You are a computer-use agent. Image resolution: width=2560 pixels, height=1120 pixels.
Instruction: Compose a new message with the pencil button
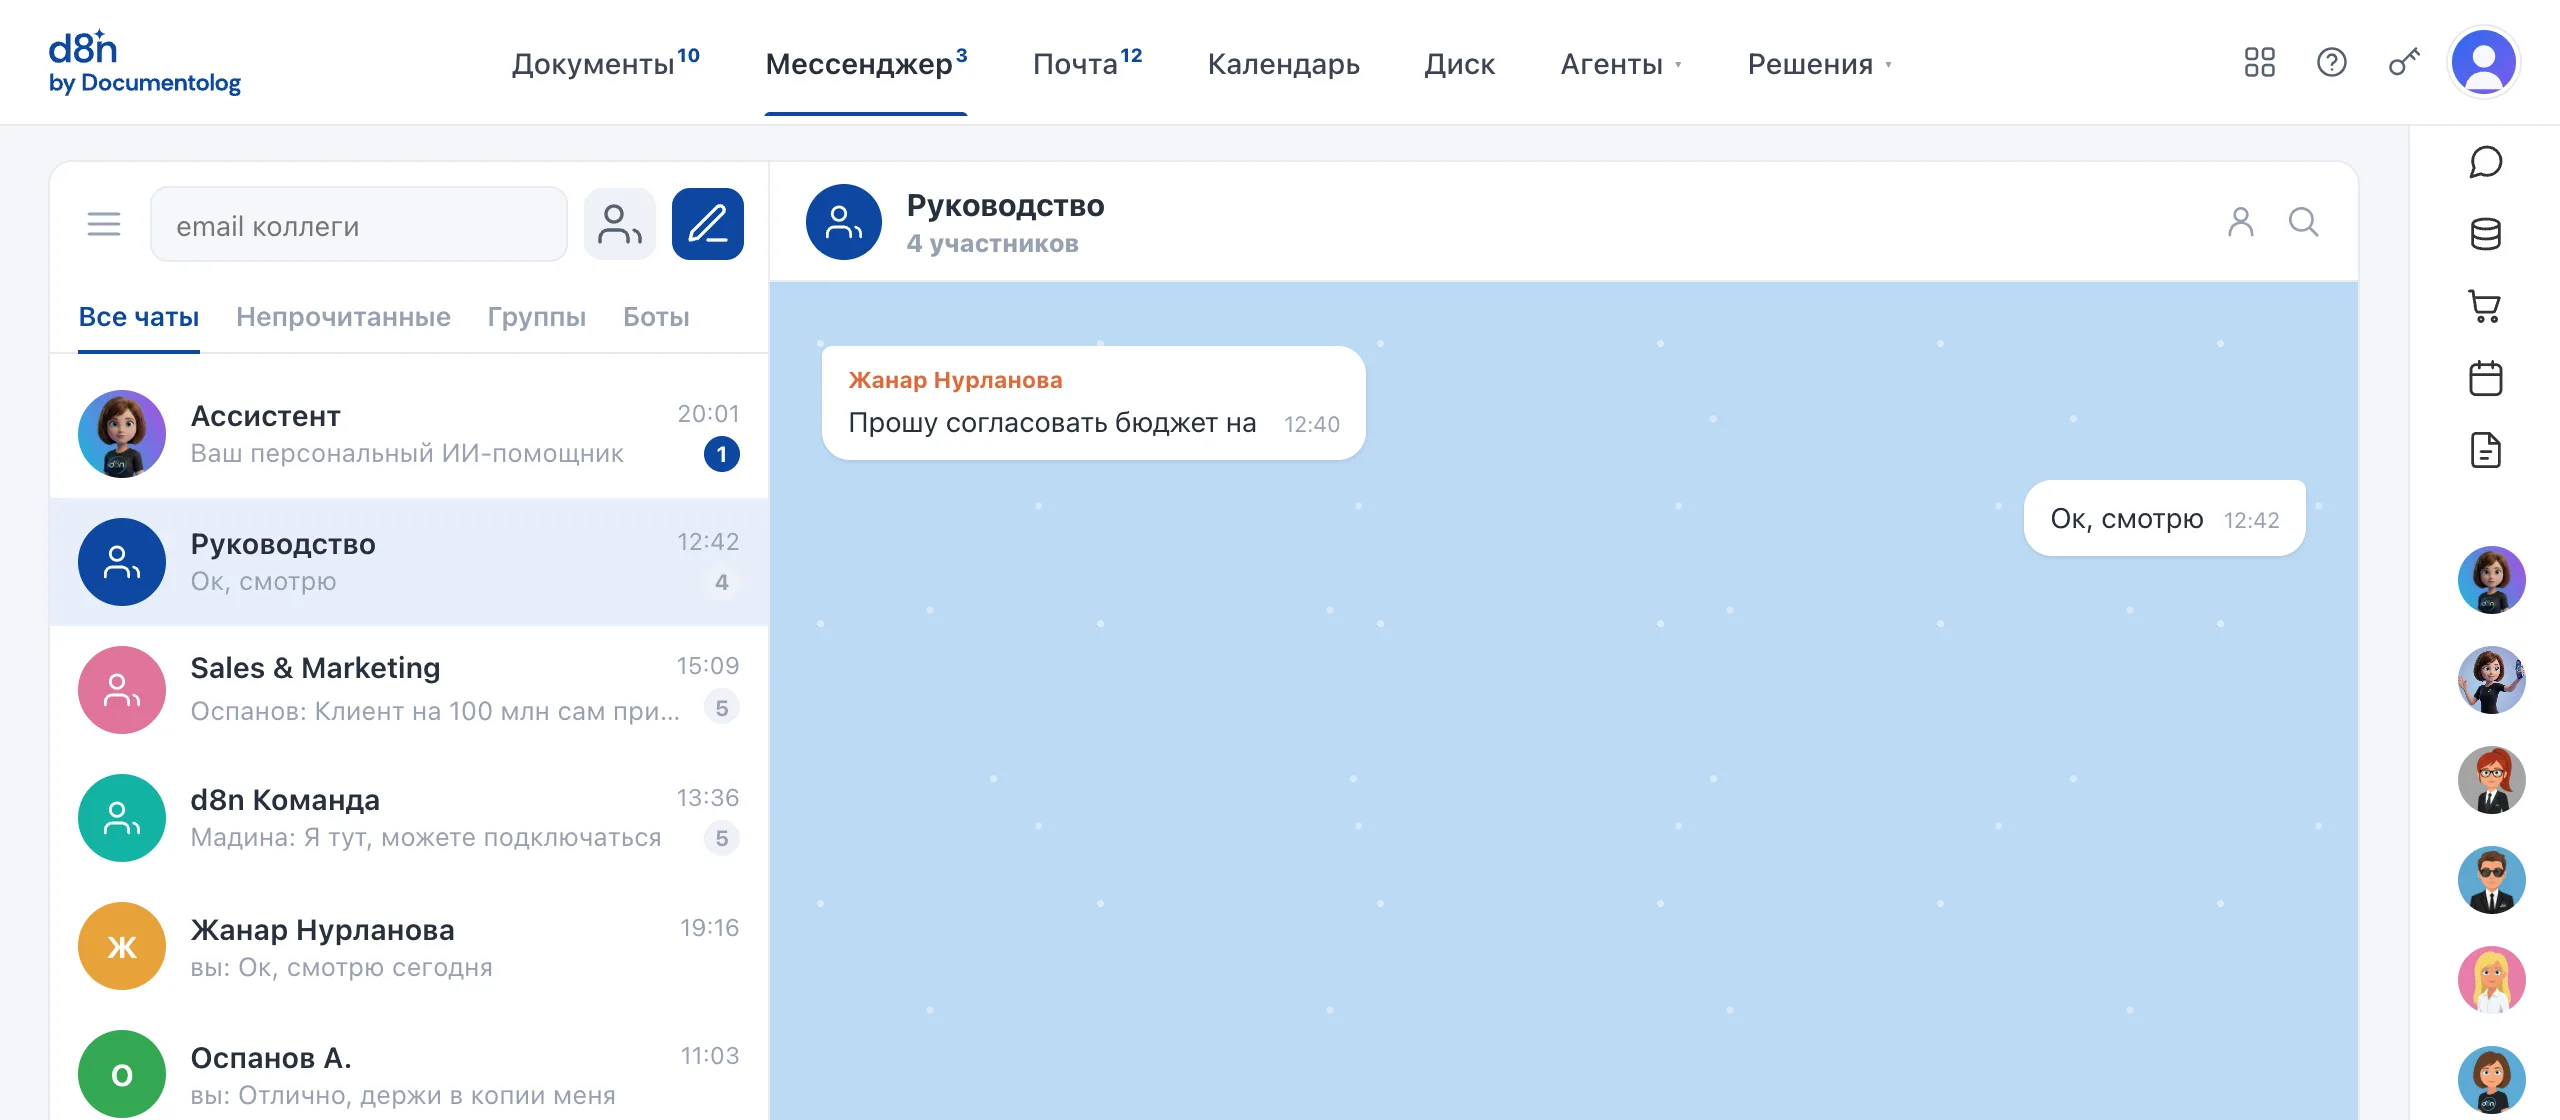coord(708,224)
